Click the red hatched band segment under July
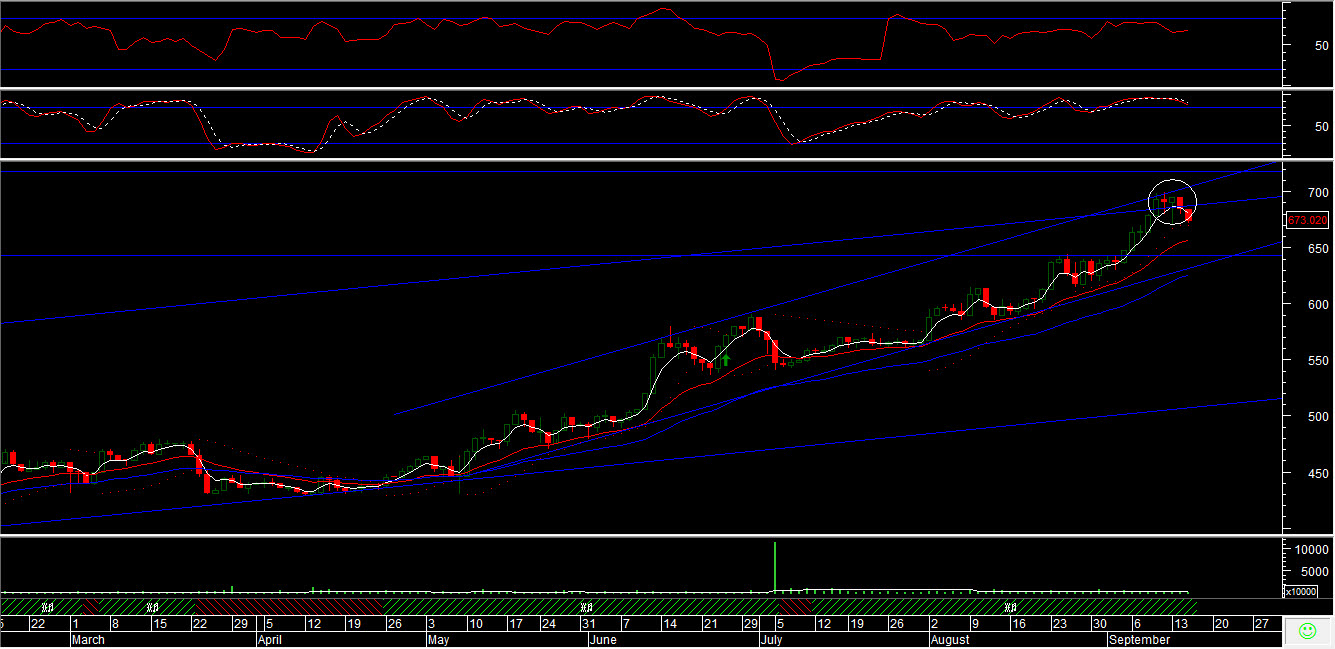 pos(795,606)
